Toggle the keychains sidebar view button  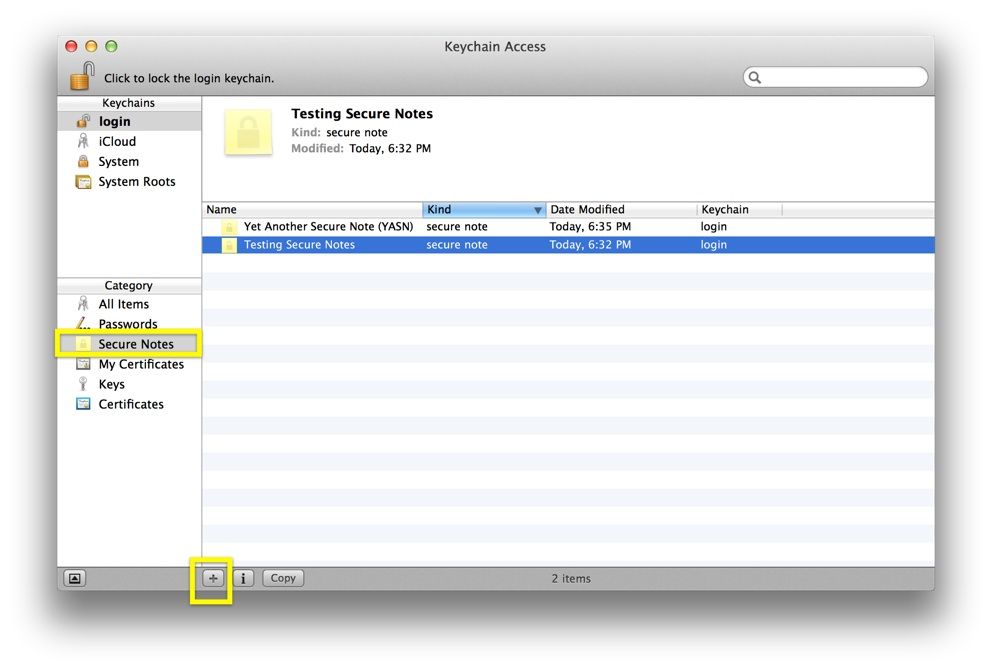coord(75,578)
